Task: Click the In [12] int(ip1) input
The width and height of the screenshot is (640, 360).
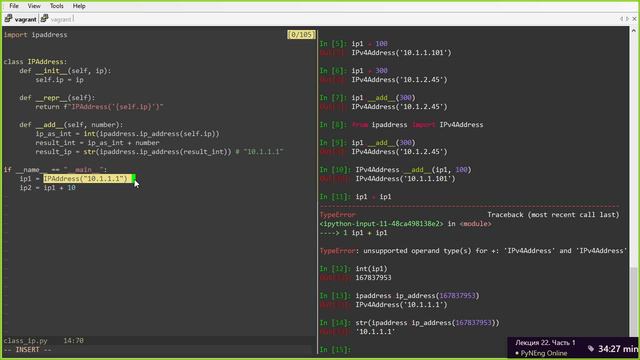Action: coord(371,269)
